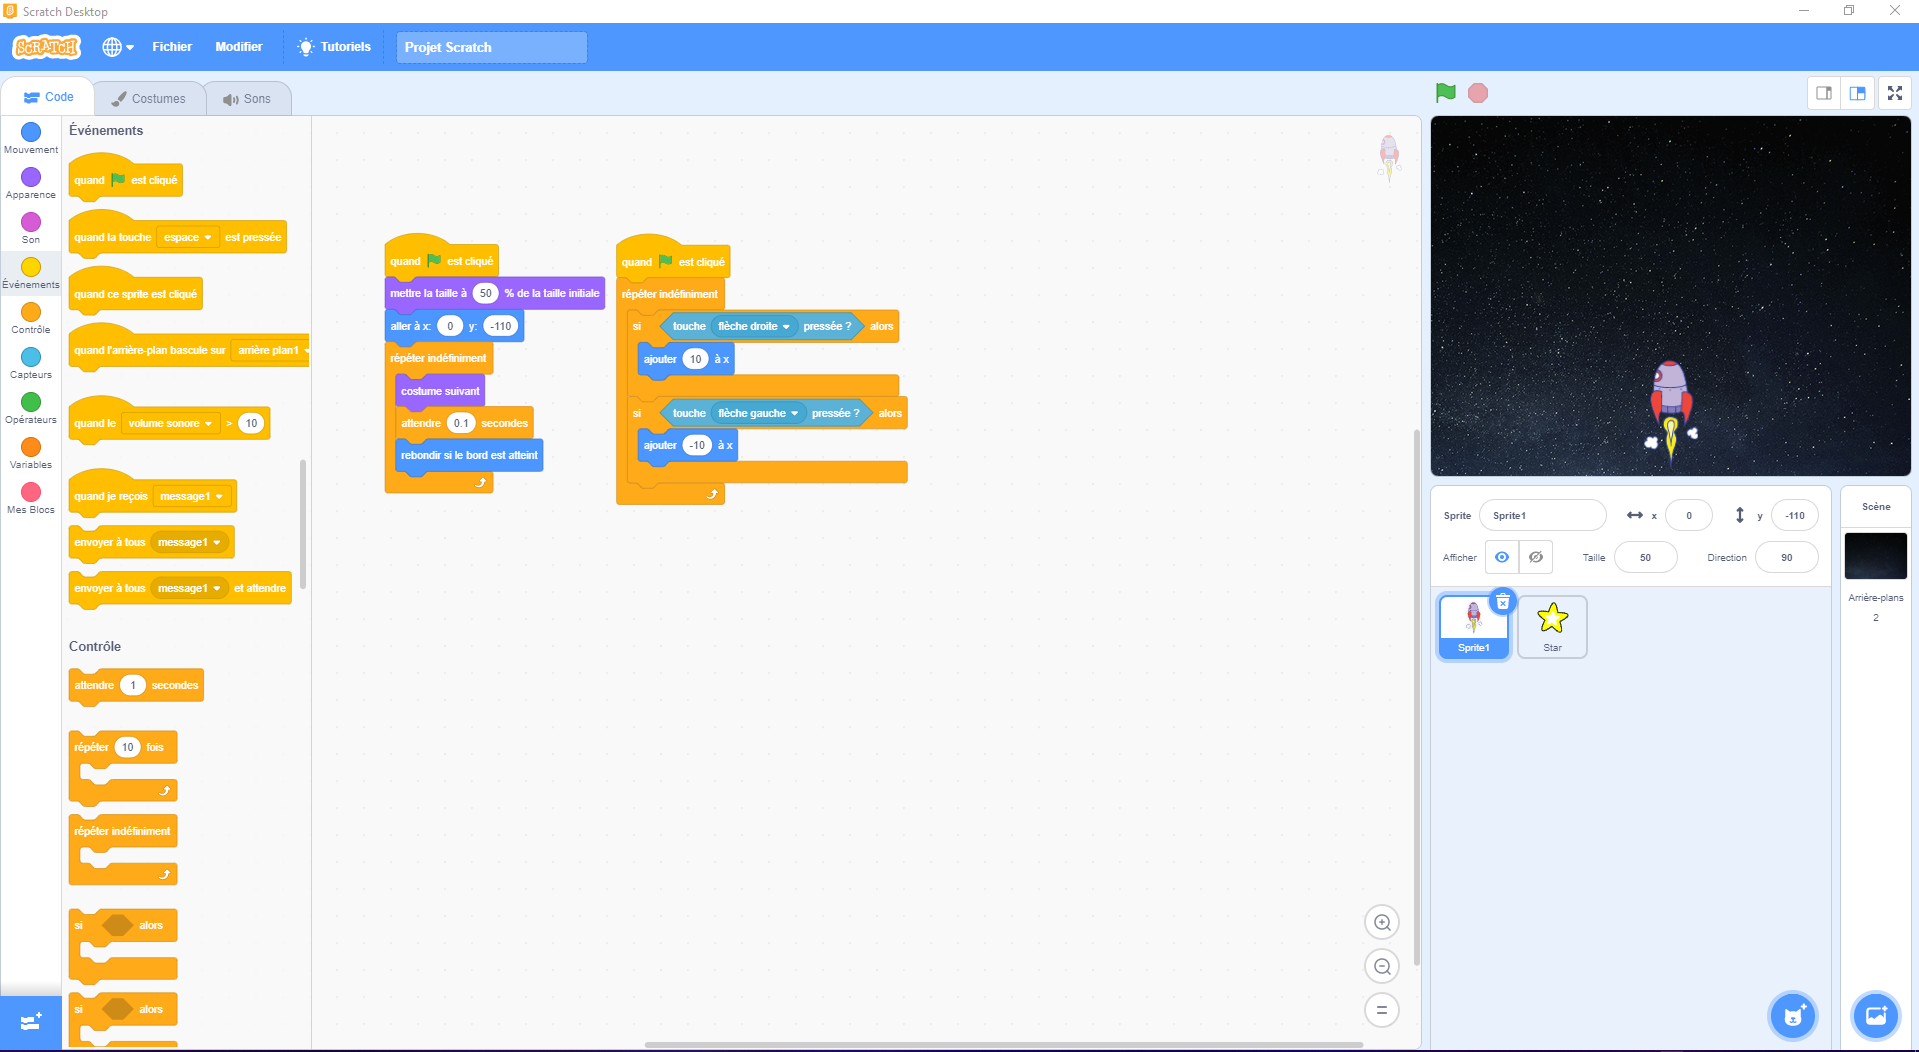The width and height of the screenshot is (1919, 1052).
Task: Open the 'flèche droite' key dropdown
Action: (x=754, y=327)
